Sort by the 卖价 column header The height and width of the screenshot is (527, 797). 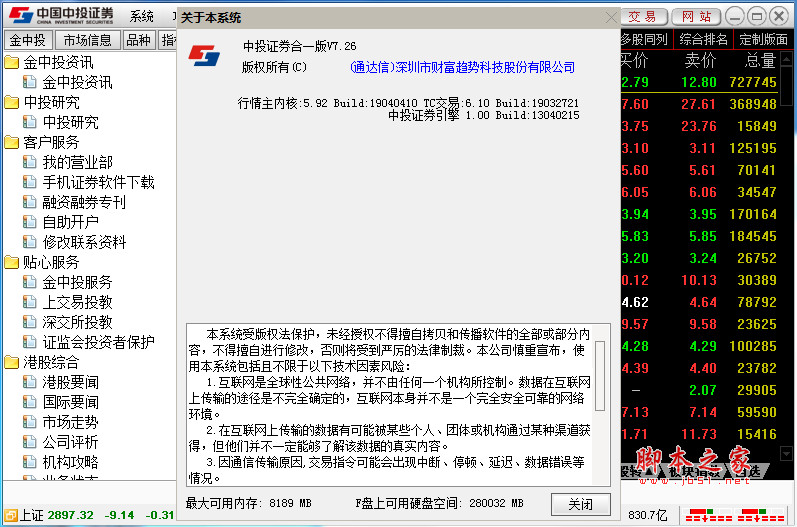700,60
